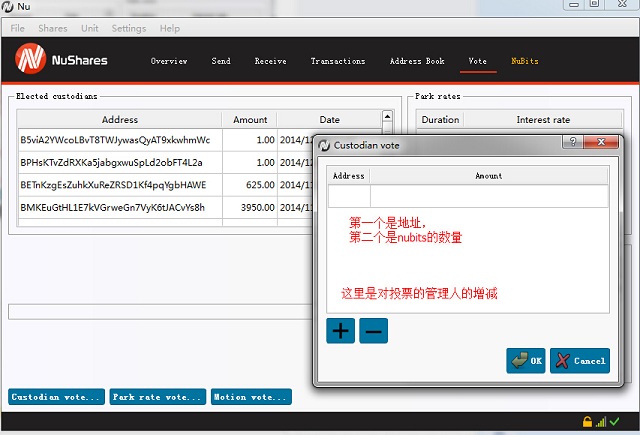Image resolution: width=640 pixels, height=435 pixels.
Task: Click the 625.00 amount cell
Action: tap(250, 185)
